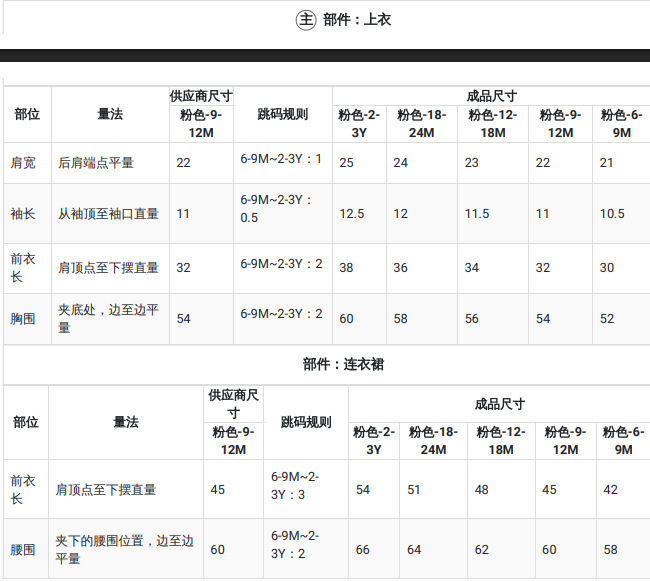The height and width of the screenshot is (581, 650).
Task: Click value 34 in 上衣 前衣长 row
Action: click(471, 268)
